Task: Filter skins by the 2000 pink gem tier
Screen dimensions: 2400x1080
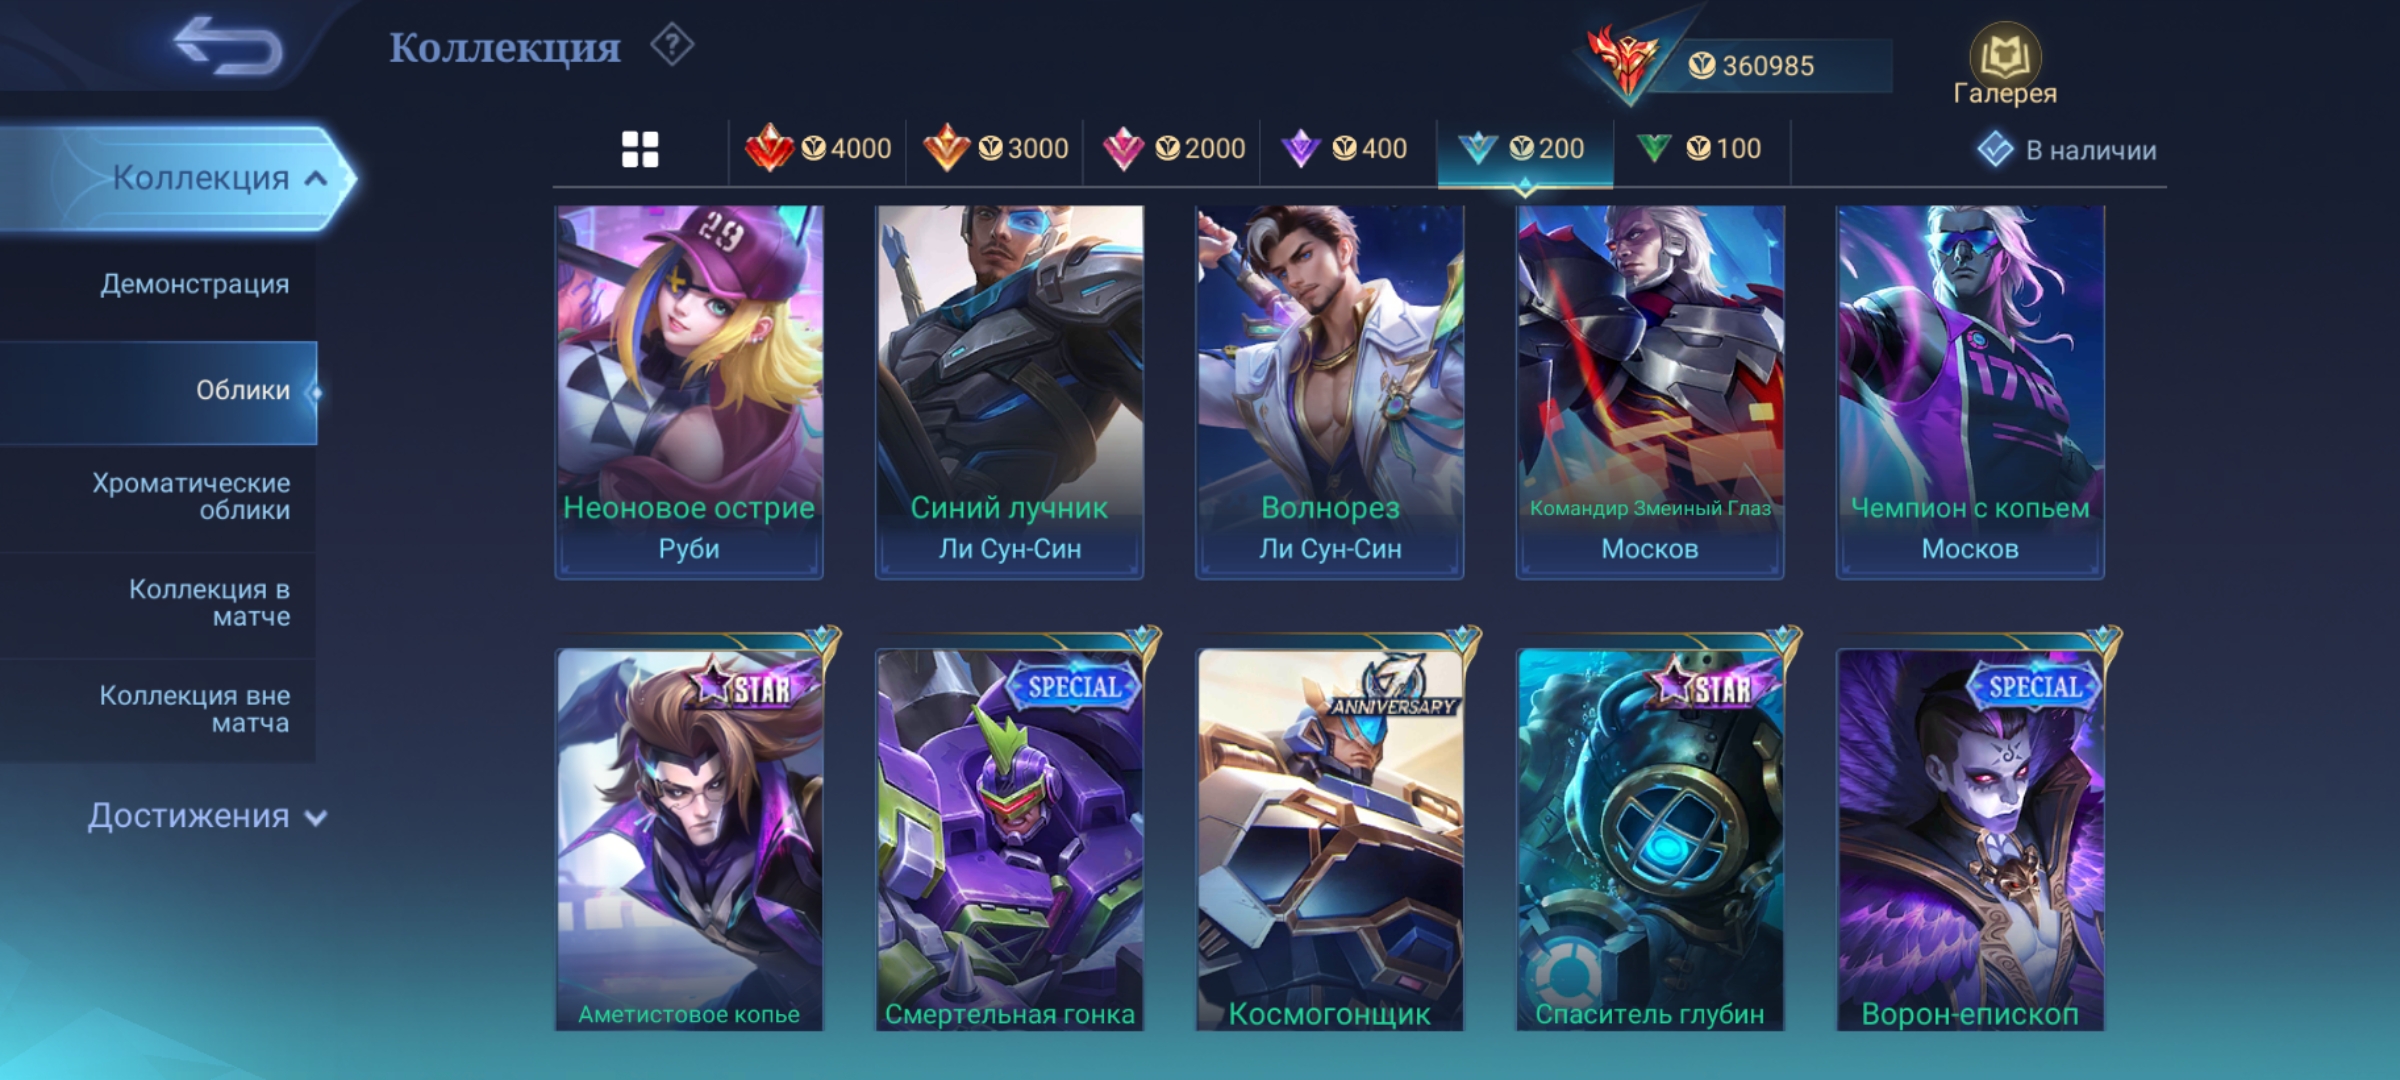Action: pyautogui.click(x=1173, y=149)
